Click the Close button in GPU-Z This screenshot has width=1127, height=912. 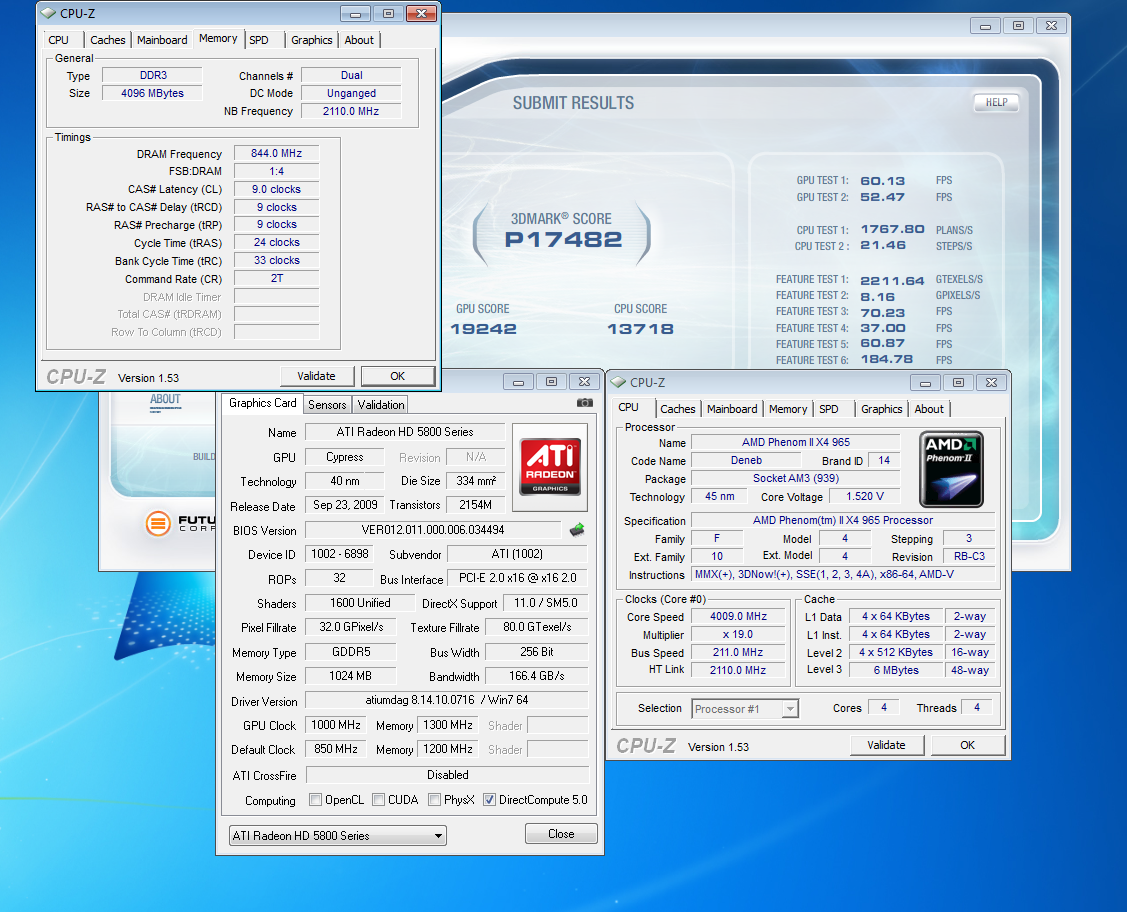(561, 834)
